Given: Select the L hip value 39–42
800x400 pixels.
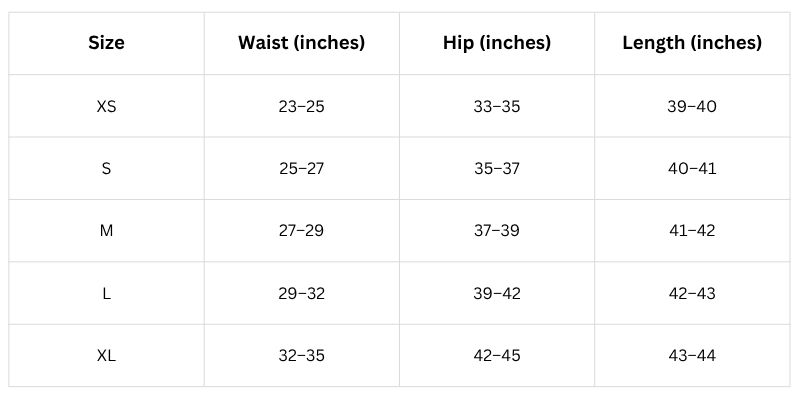Looking at the screenshot, I should [x=497, y=293].
